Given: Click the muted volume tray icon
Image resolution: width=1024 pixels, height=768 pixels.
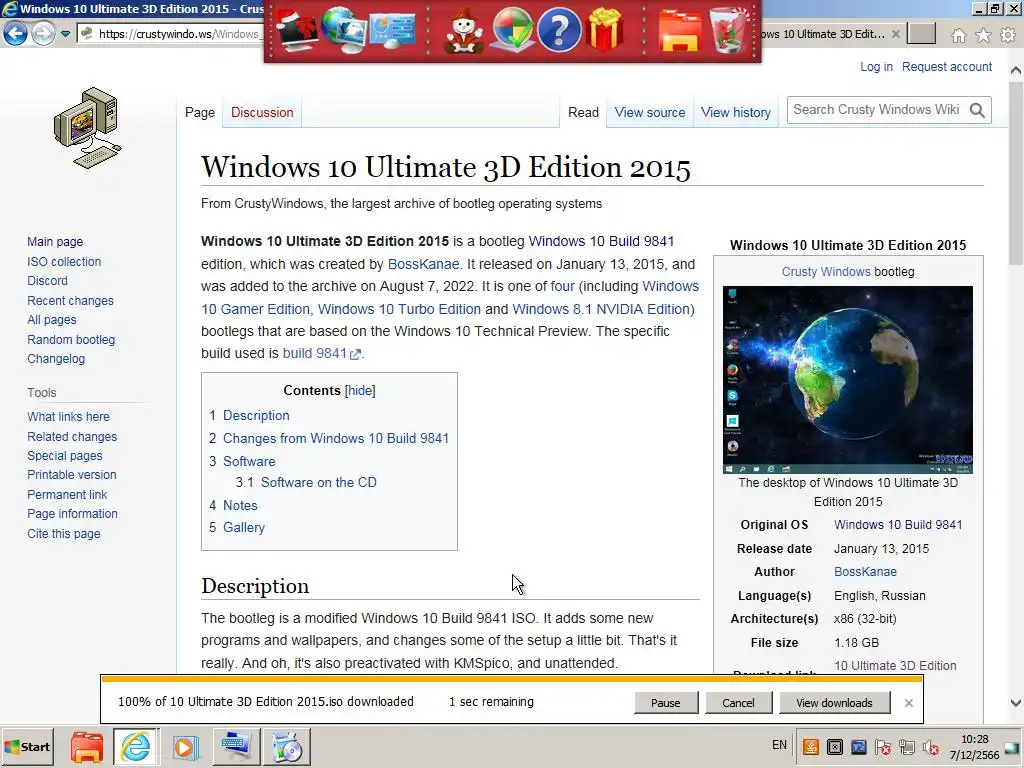Looking at the screenshot, I should click(x=931, y=746).
